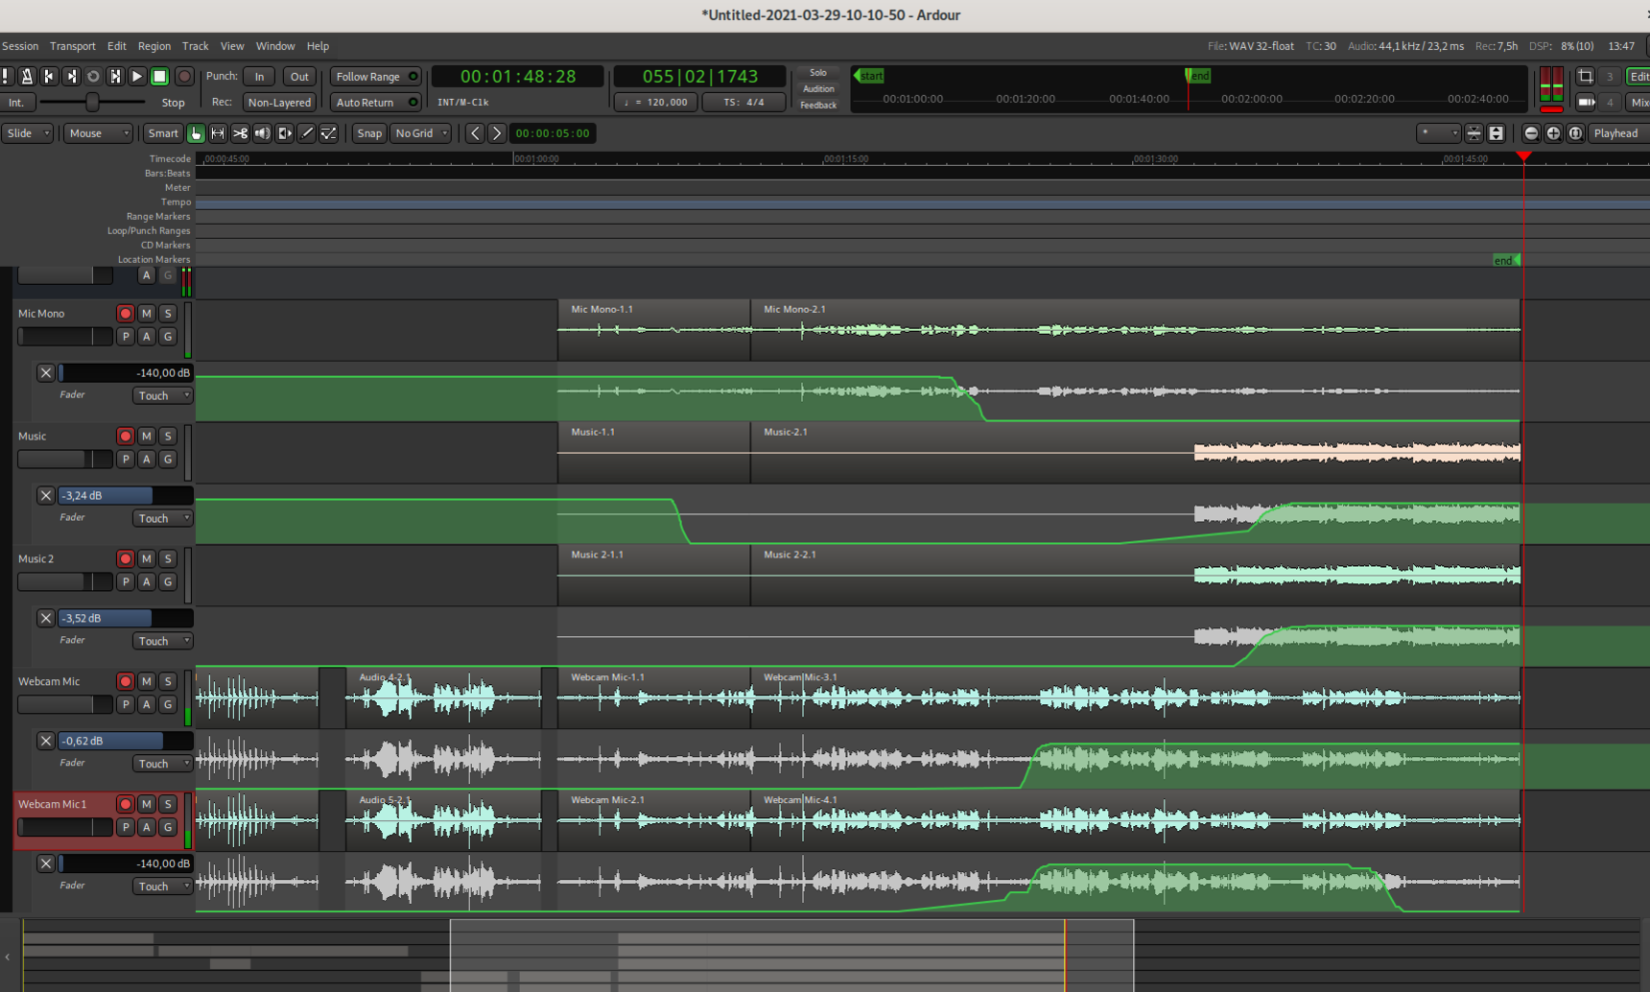Select the Range mode tool
The image size is (1650, 992).
pos(218,133)
